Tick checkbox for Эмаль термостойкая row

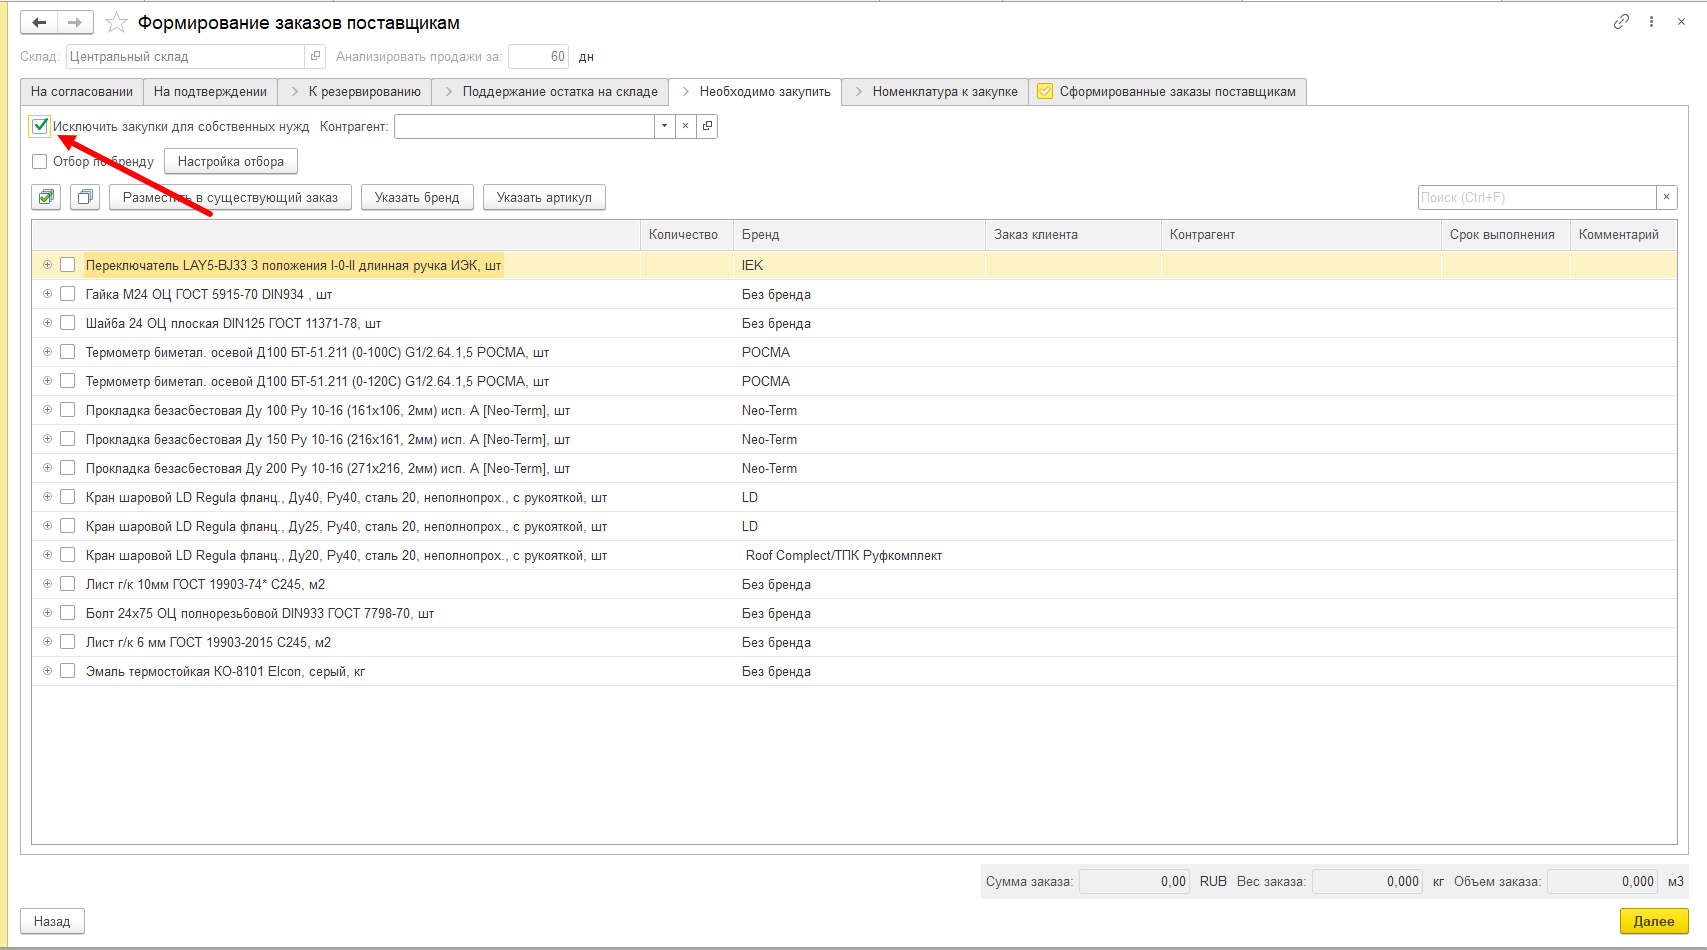pyautogui.click(x=68, y=671)
